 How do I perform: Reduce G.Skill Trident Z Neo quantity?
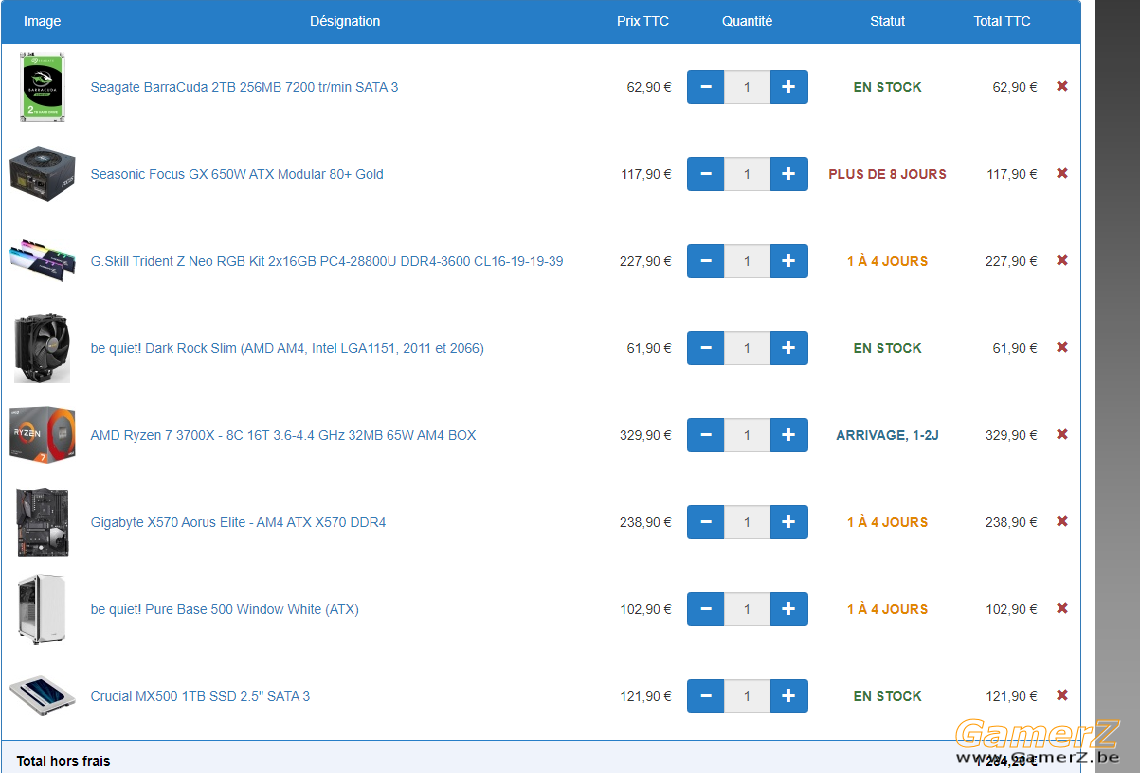click(705, 261)
